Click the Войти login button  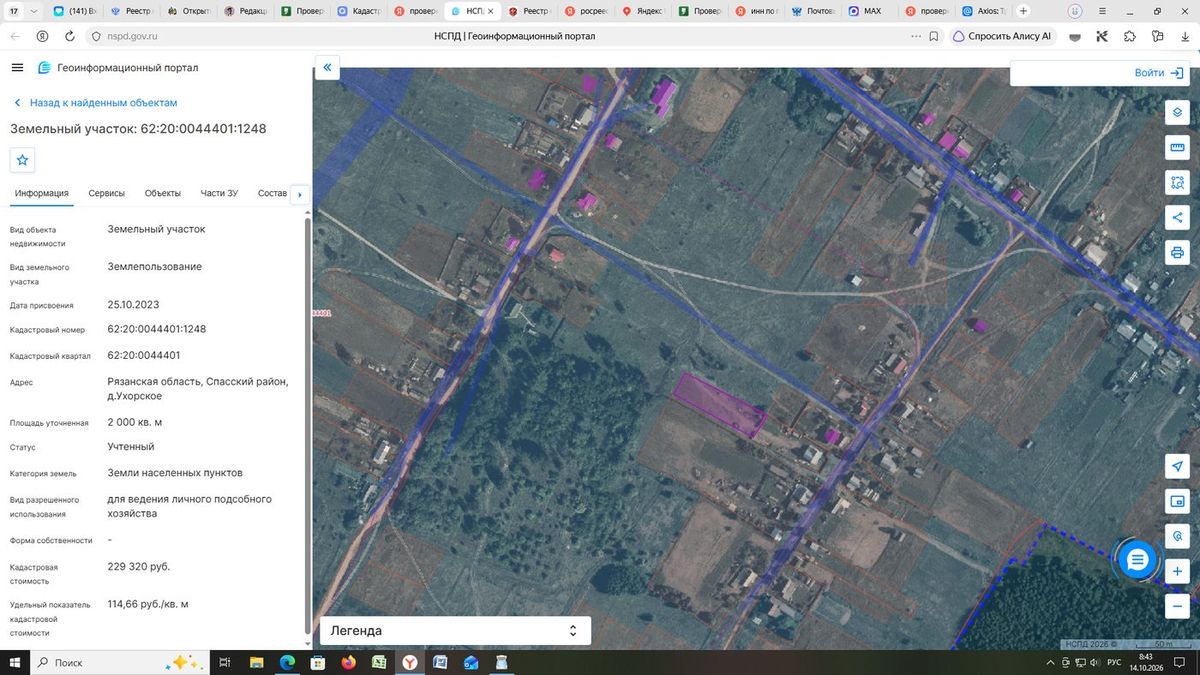tap(1159, 73)
